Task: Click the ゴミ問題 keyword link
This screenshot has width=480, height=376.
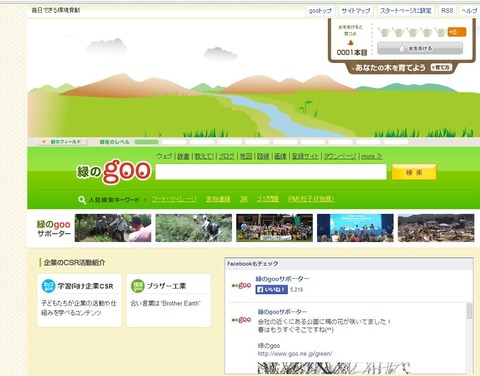Action: [x=268, y=199]
